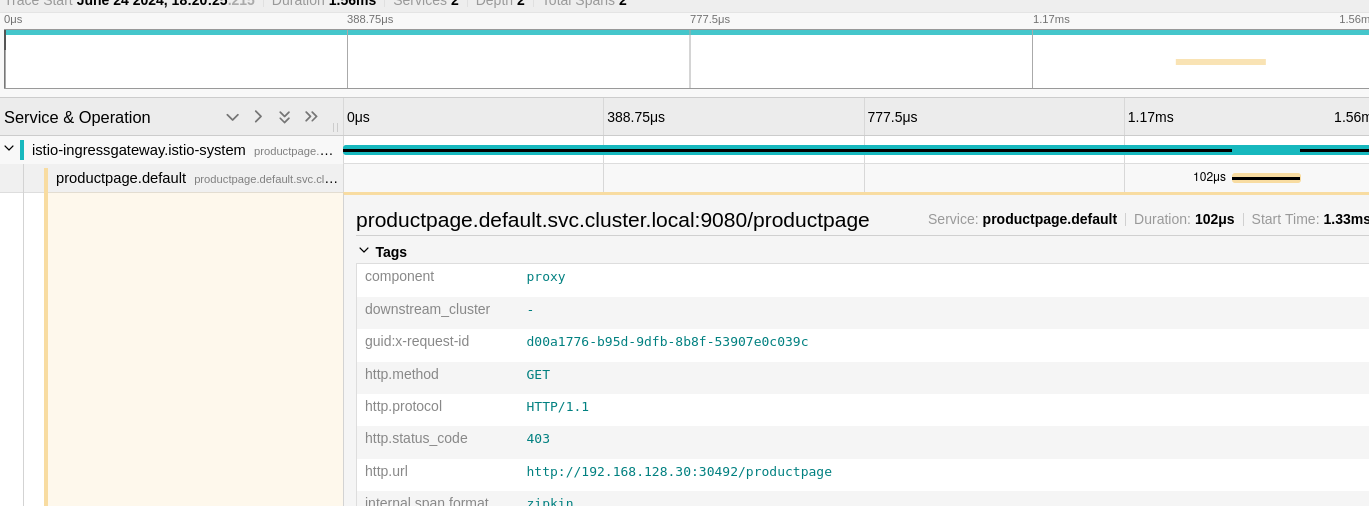Click the istio-ingressgateway teal span bar
1369x506 pixels.
point(856,150)
